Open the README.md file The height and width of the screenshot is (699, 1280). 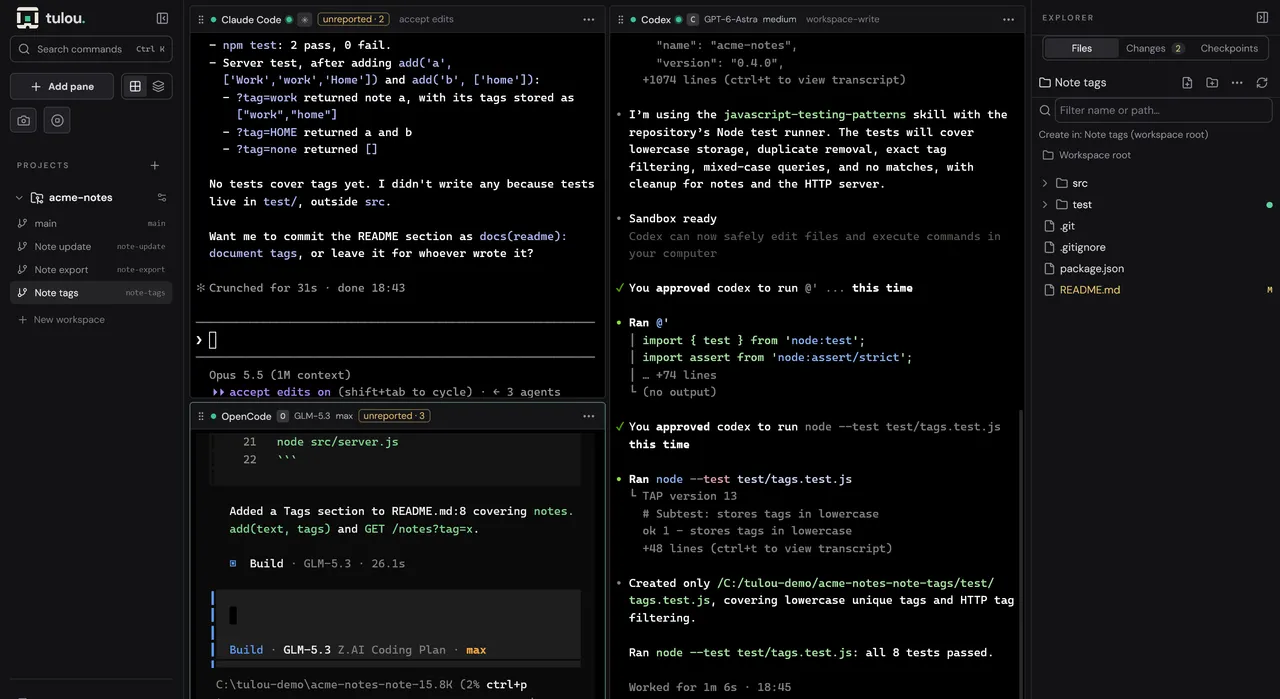(1155, 290)
